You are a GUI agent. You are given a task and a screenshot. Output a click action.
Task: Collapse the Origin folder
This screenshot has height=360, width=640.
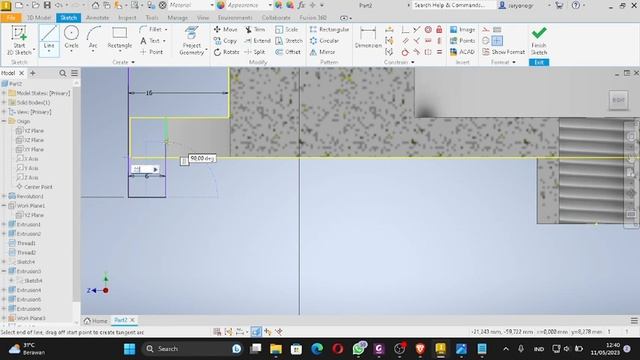point(4,121)
